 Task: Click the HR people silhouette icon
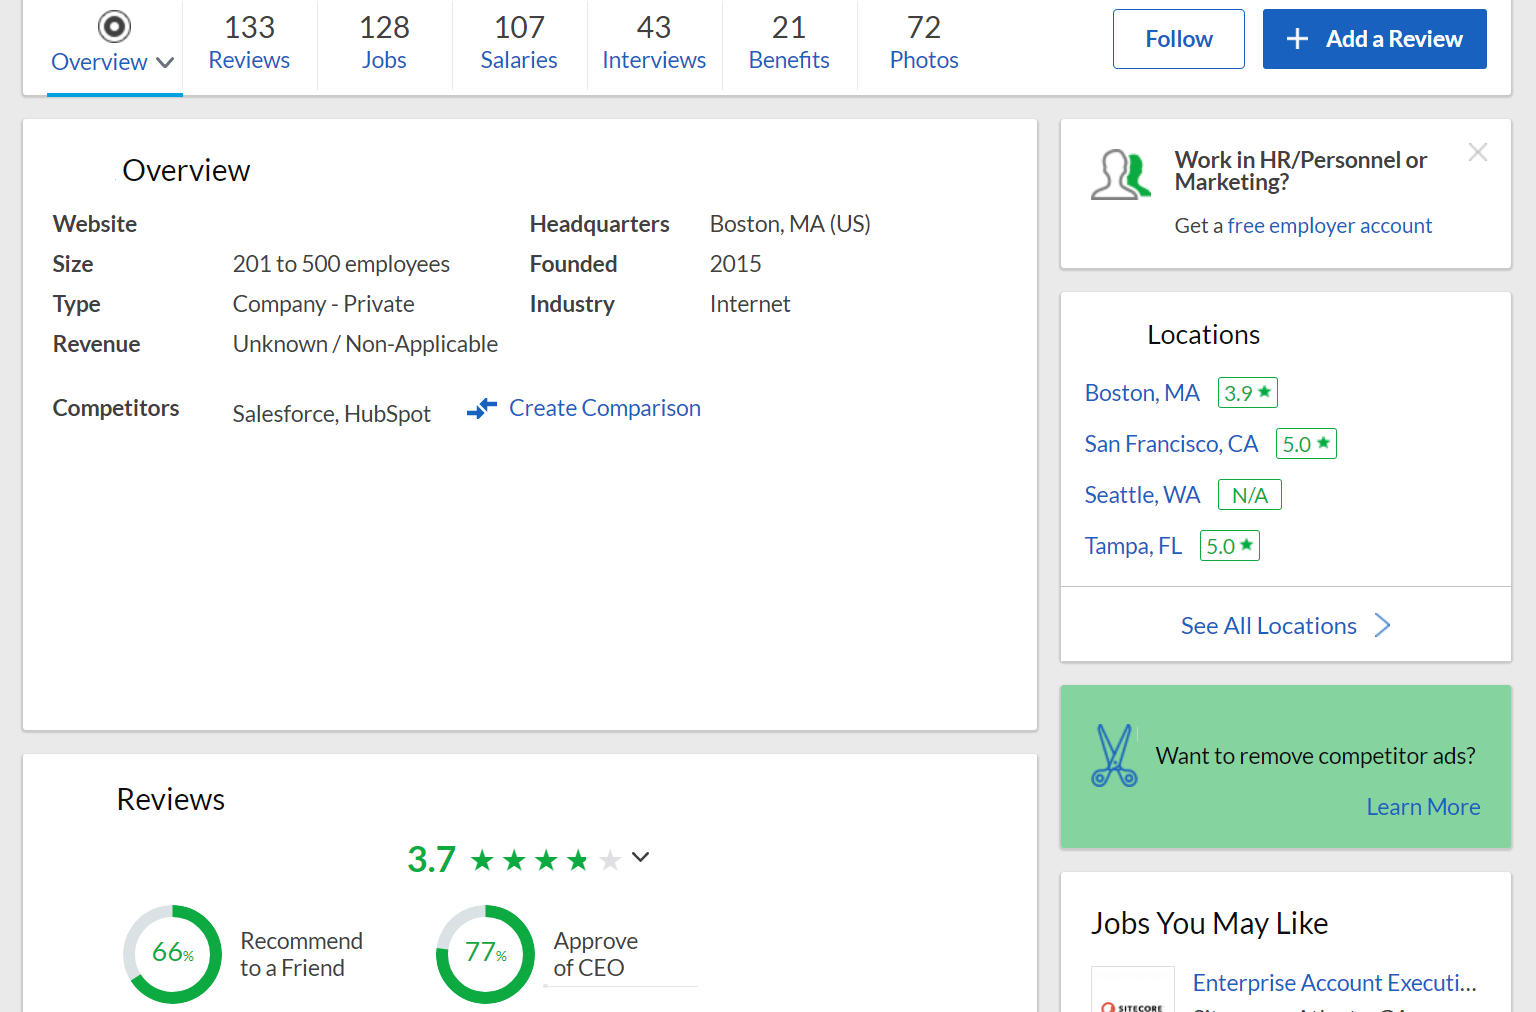click(1120, 175)
